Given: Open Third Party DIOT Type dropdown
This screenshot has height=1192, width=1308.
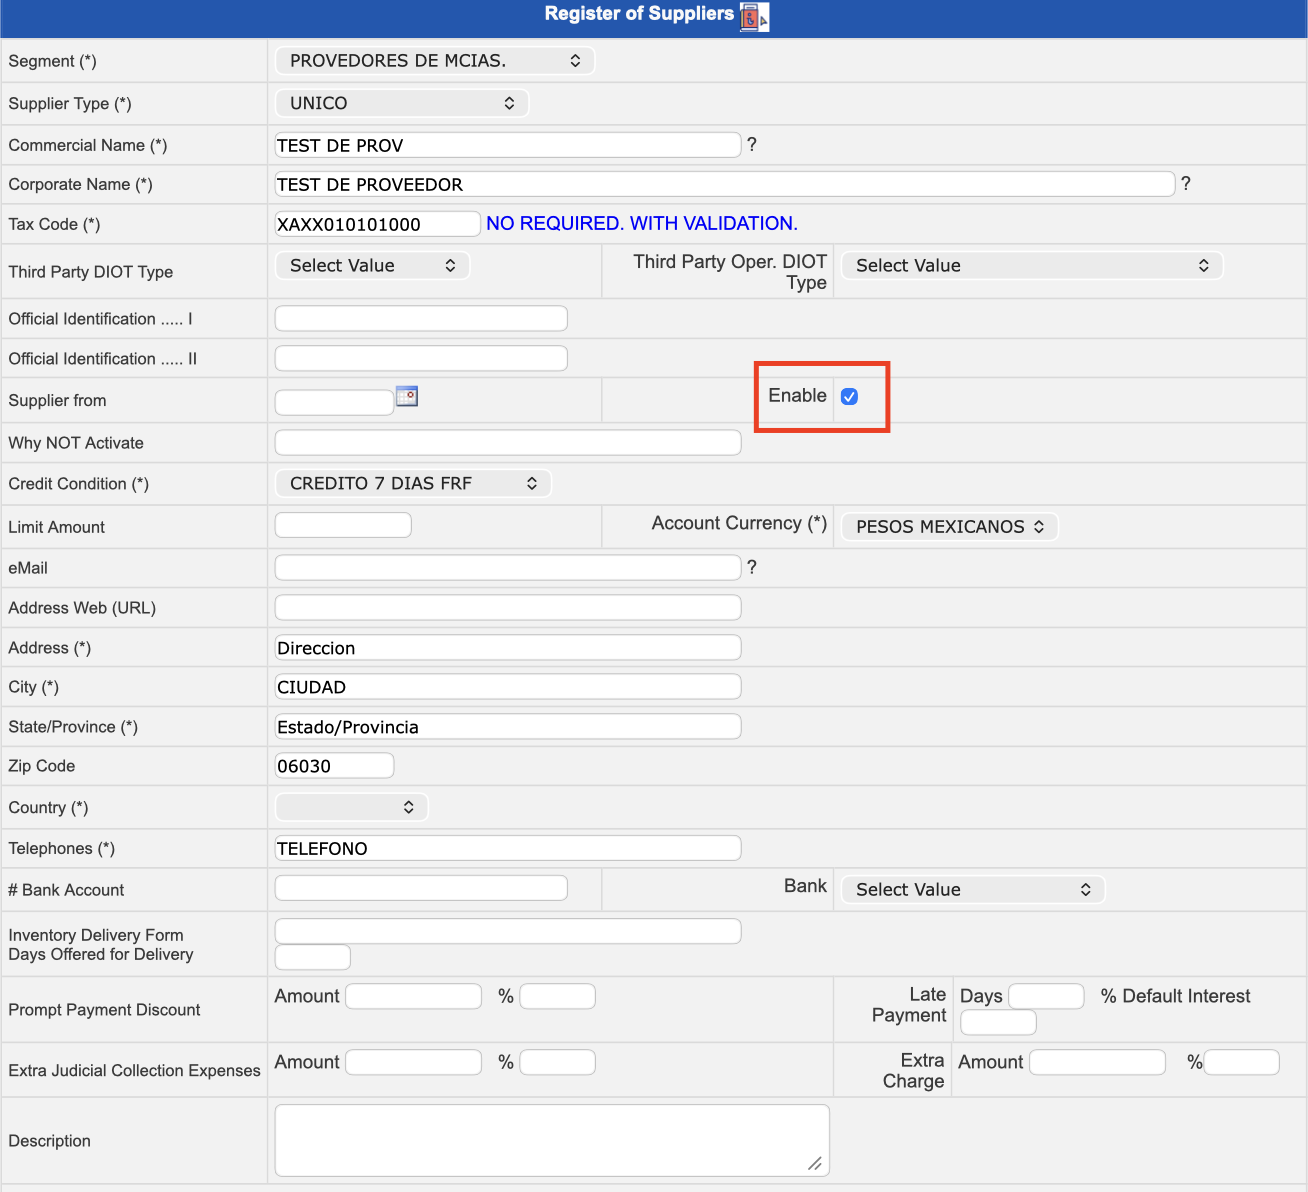Looking at the screenshot, I should (372, 266).
